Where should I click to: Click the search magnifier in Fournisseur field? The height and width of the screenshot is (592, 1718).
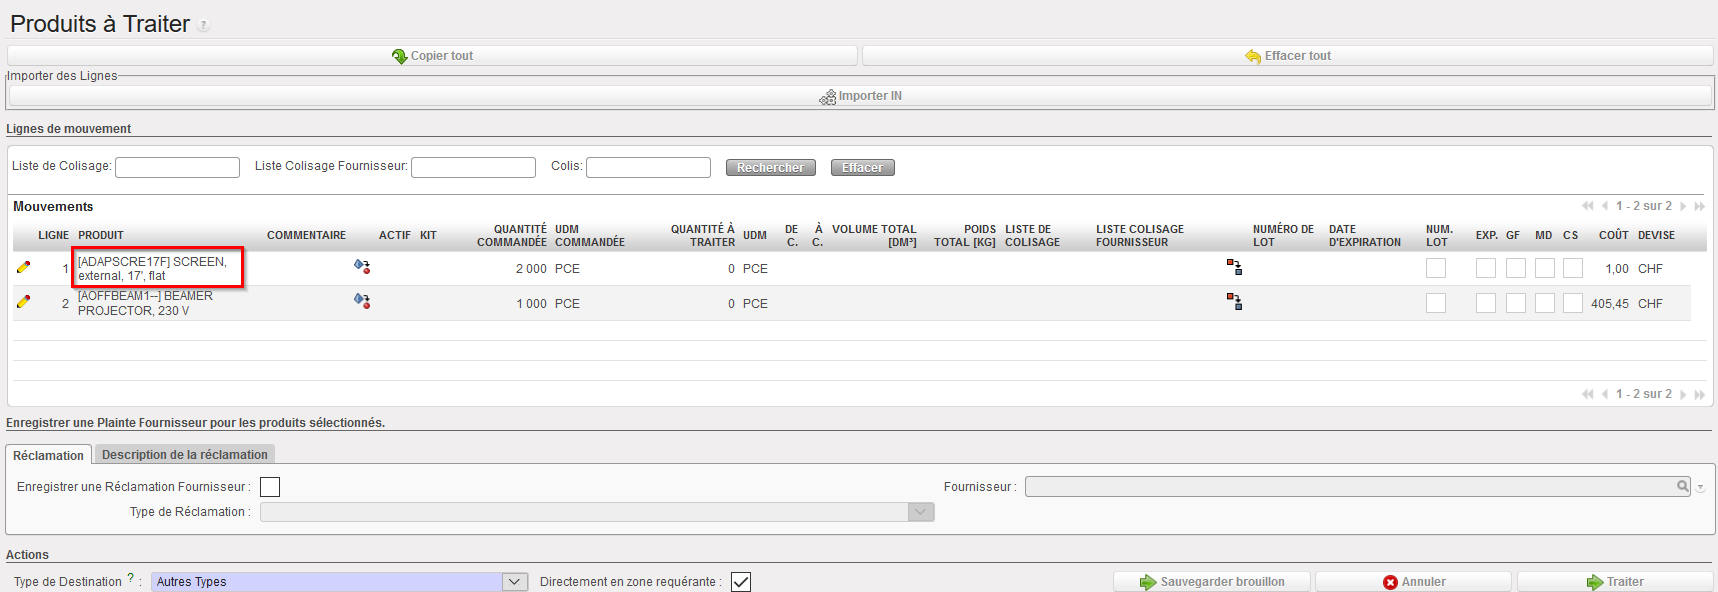[x=1683, y=486]
